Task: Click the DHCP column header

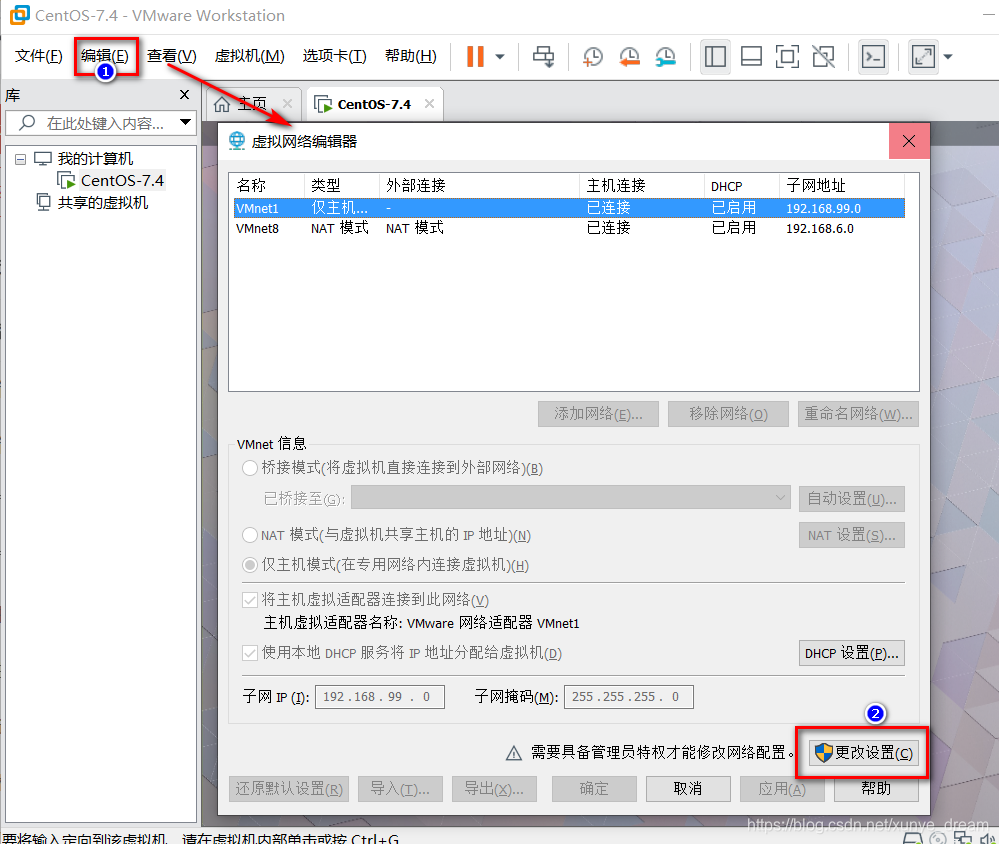Action: pos(742,185)
